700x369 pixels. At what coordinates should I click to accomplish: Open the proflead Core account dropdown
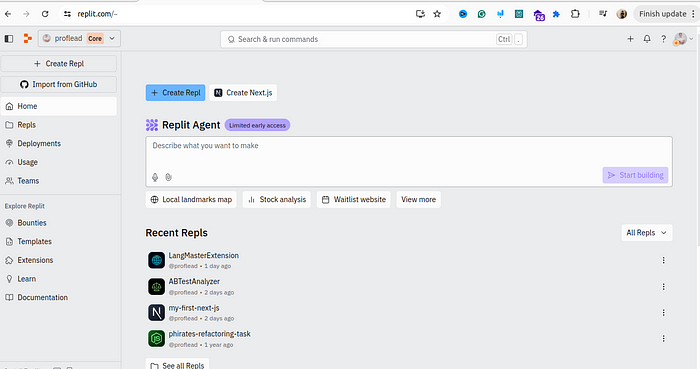tap(79, 39)
